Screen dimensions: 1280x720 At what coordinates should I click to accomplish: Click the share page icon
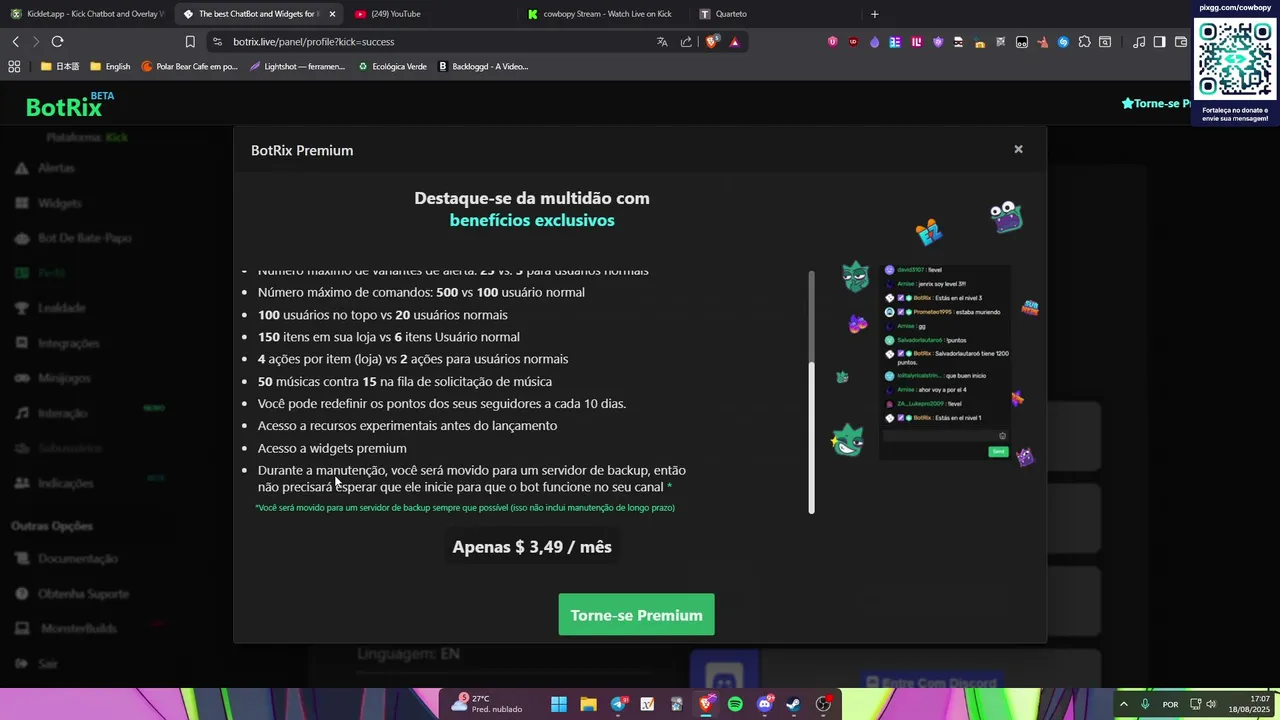686,42
